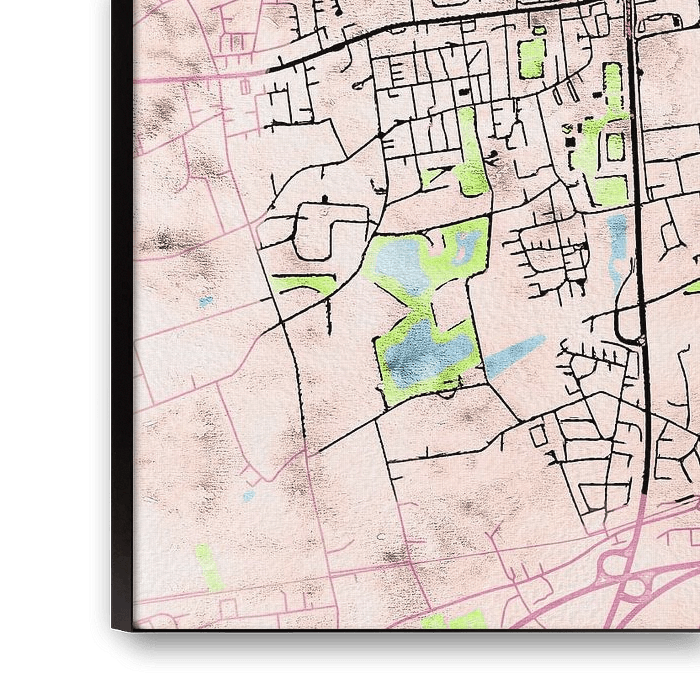Click the tiny blue spot on left side
The height and width of the screenshot is (700, 700).
click(205, 300)
